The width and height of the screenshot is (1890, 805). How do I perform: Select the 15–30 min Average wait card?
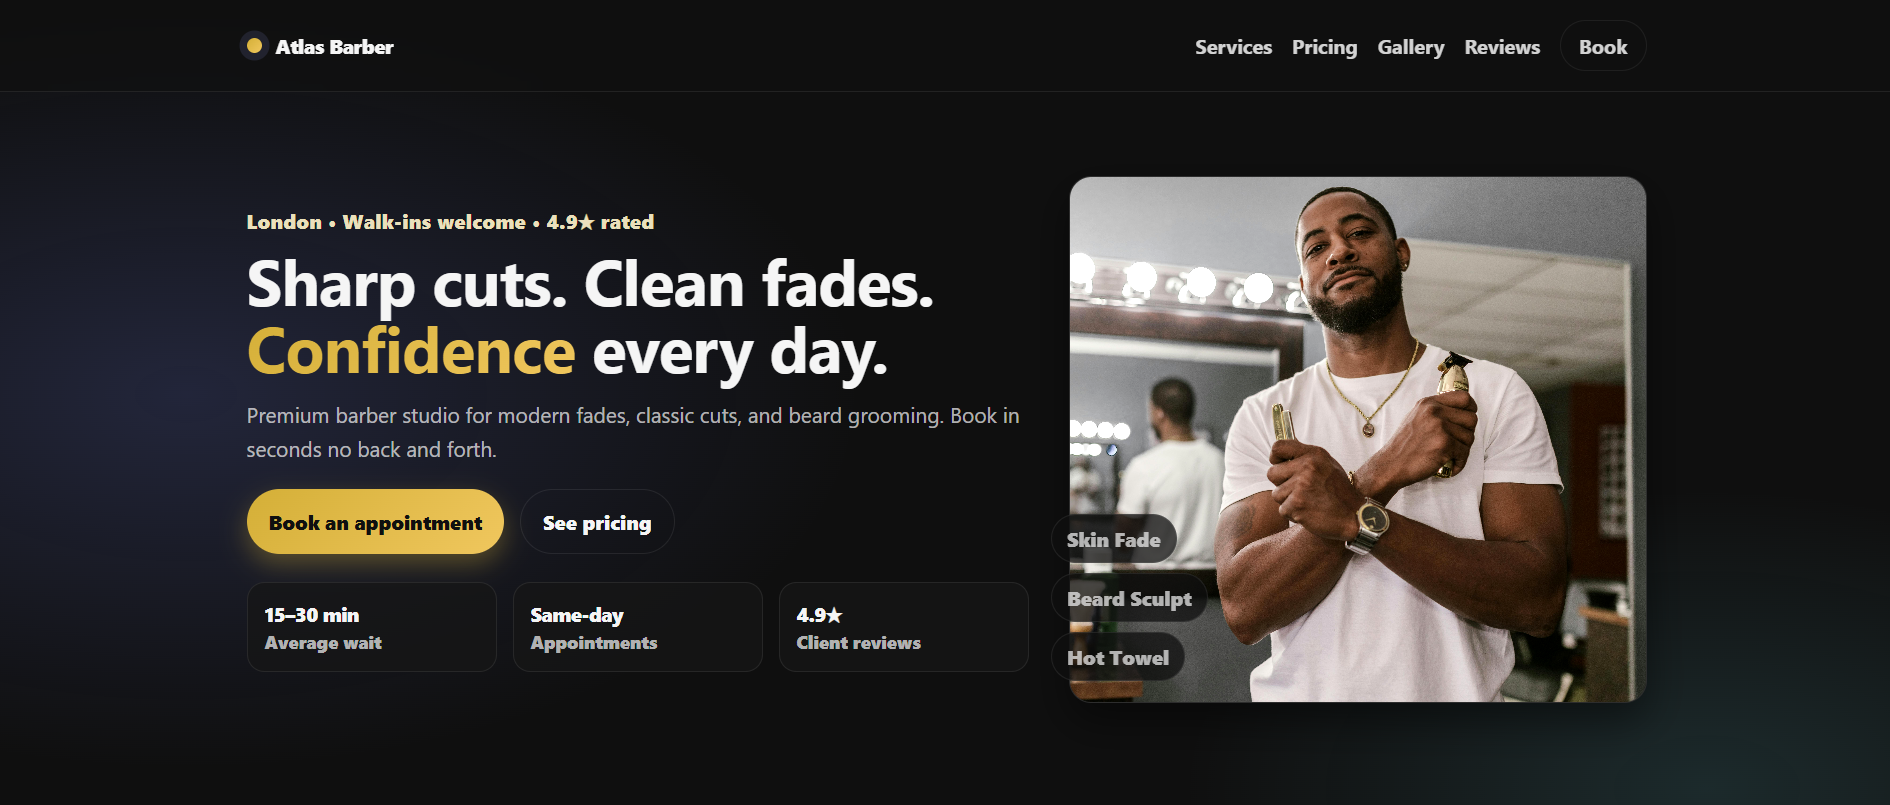[371, 627]
